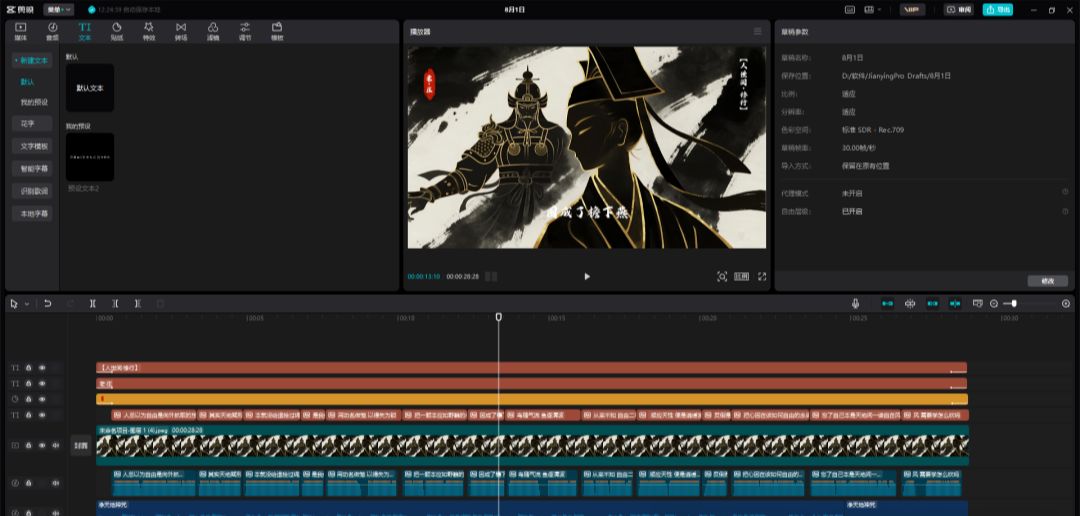This screenshot has height=516, width=1080.
Task: Switch to the 转场 (Transitions) tab
Action: pos(180,30)
